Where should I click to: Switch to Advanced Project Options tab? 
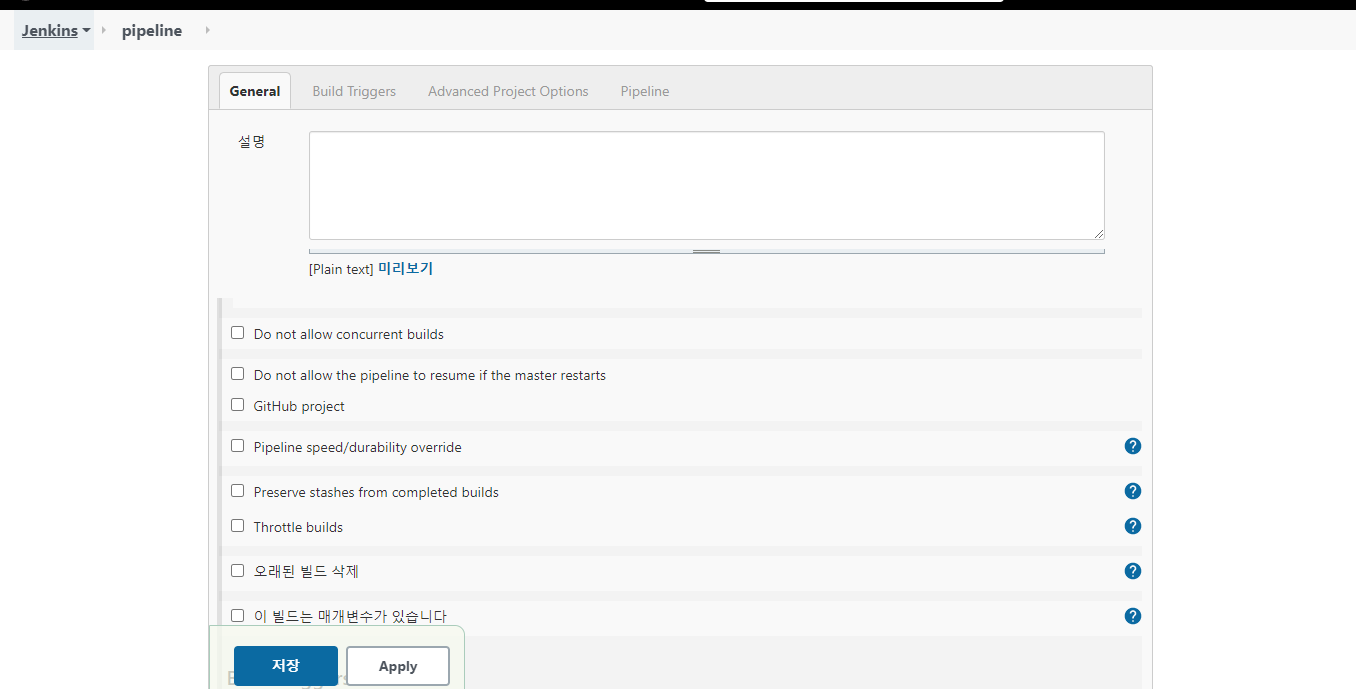tap(508, 91)
